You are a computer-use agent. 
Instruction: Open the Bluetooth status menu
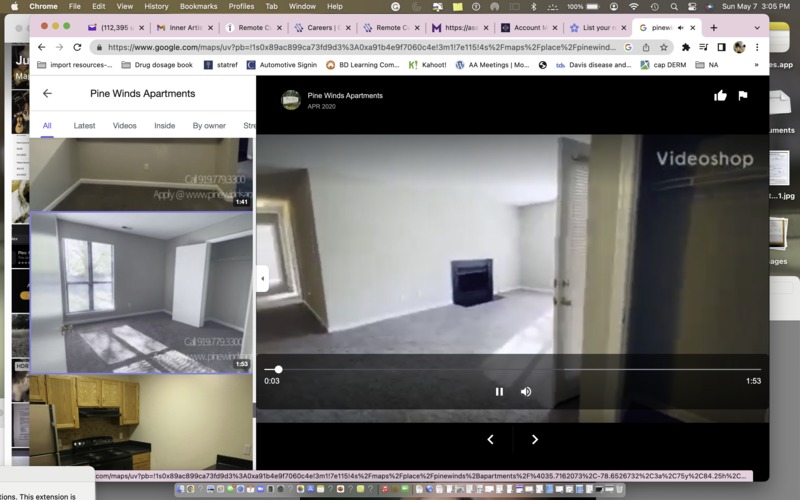[x=534, y=6]
